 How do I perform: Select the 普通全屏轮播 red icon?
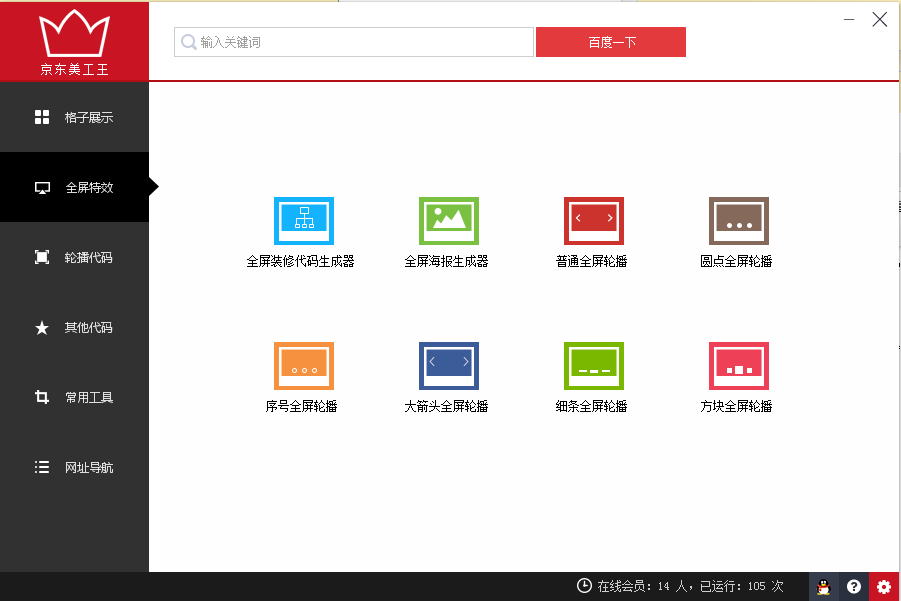pos(593,221)
